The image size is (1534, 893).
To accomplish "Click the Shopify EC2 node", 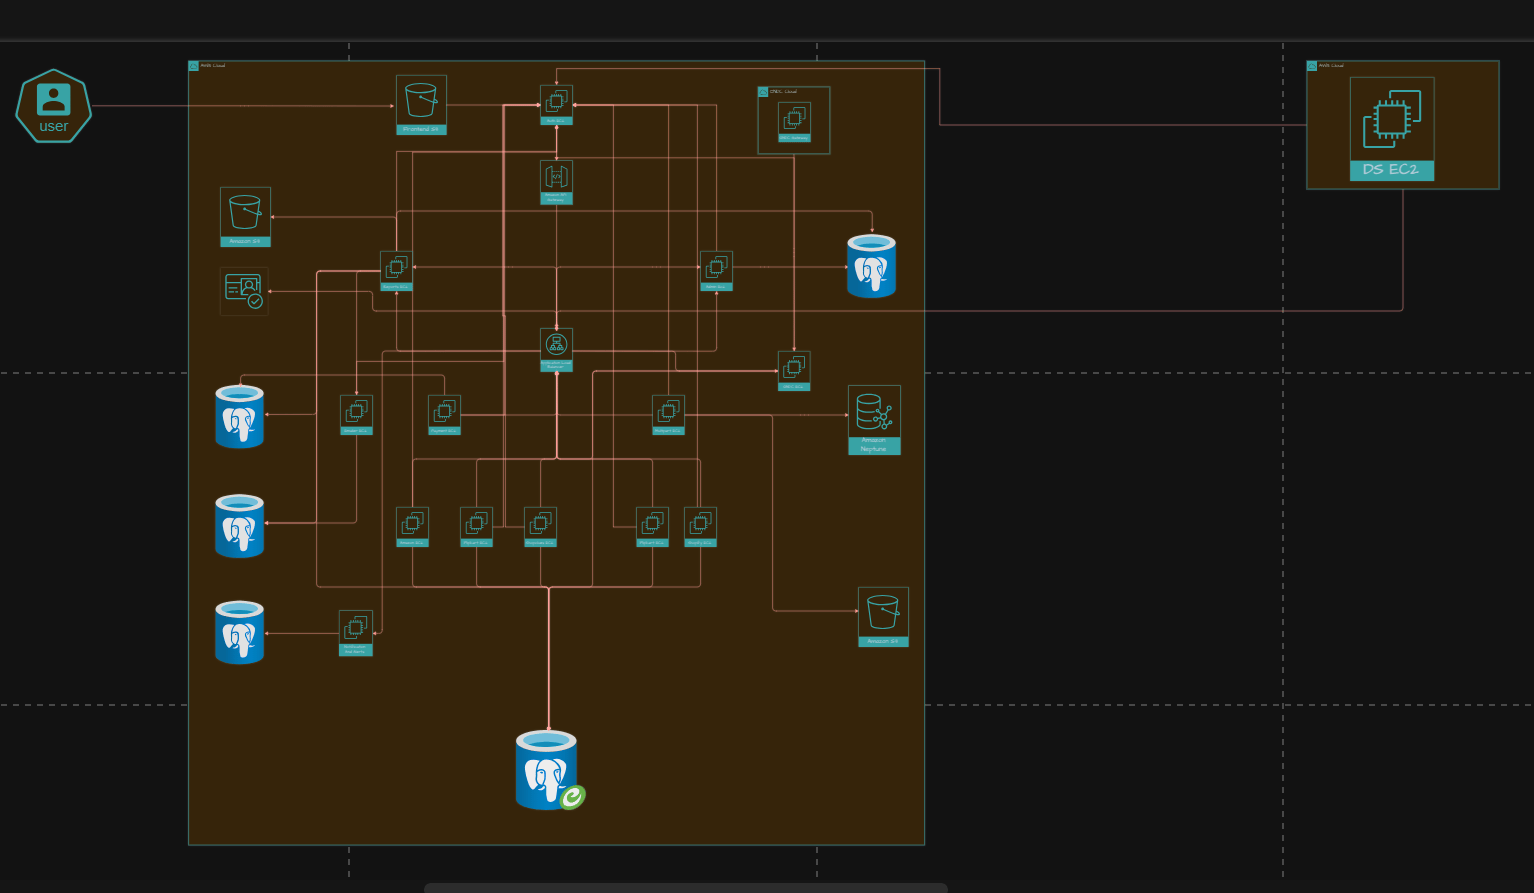I will [700, 526].
